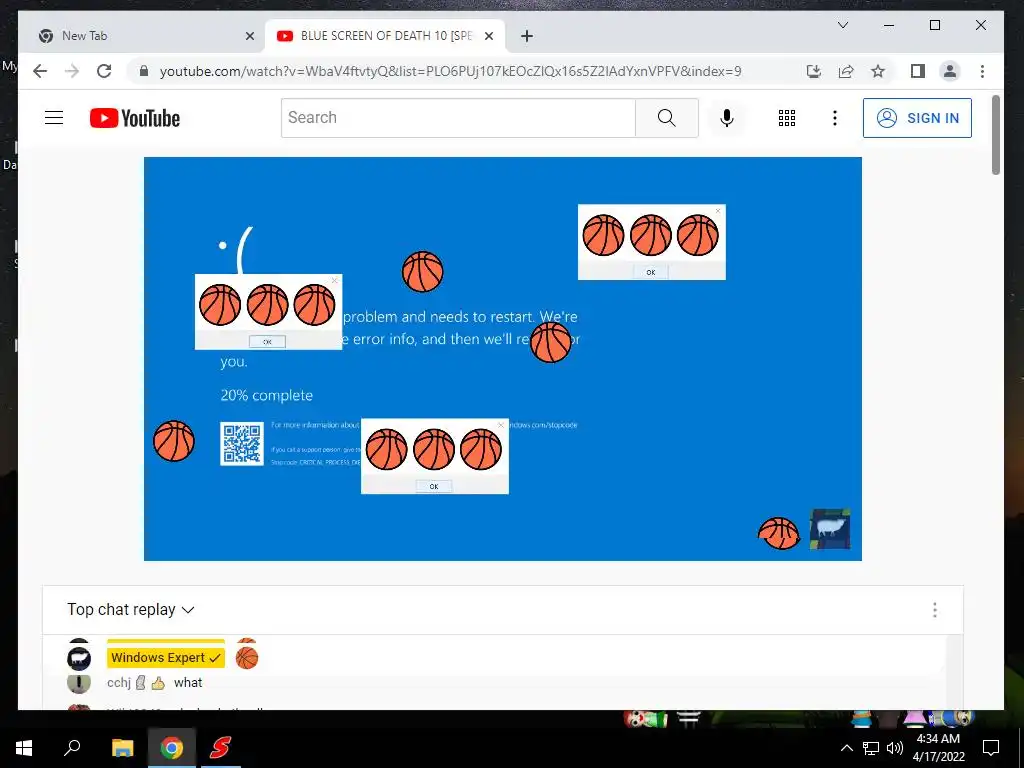This screenshot has height=768, width=1024.
Task: Reload the YouTube page
Action: (104, 71)
